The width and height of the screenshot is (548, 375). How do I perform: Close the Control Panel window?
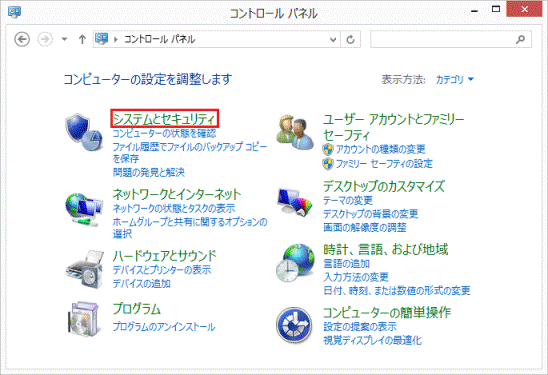[524, 9]
